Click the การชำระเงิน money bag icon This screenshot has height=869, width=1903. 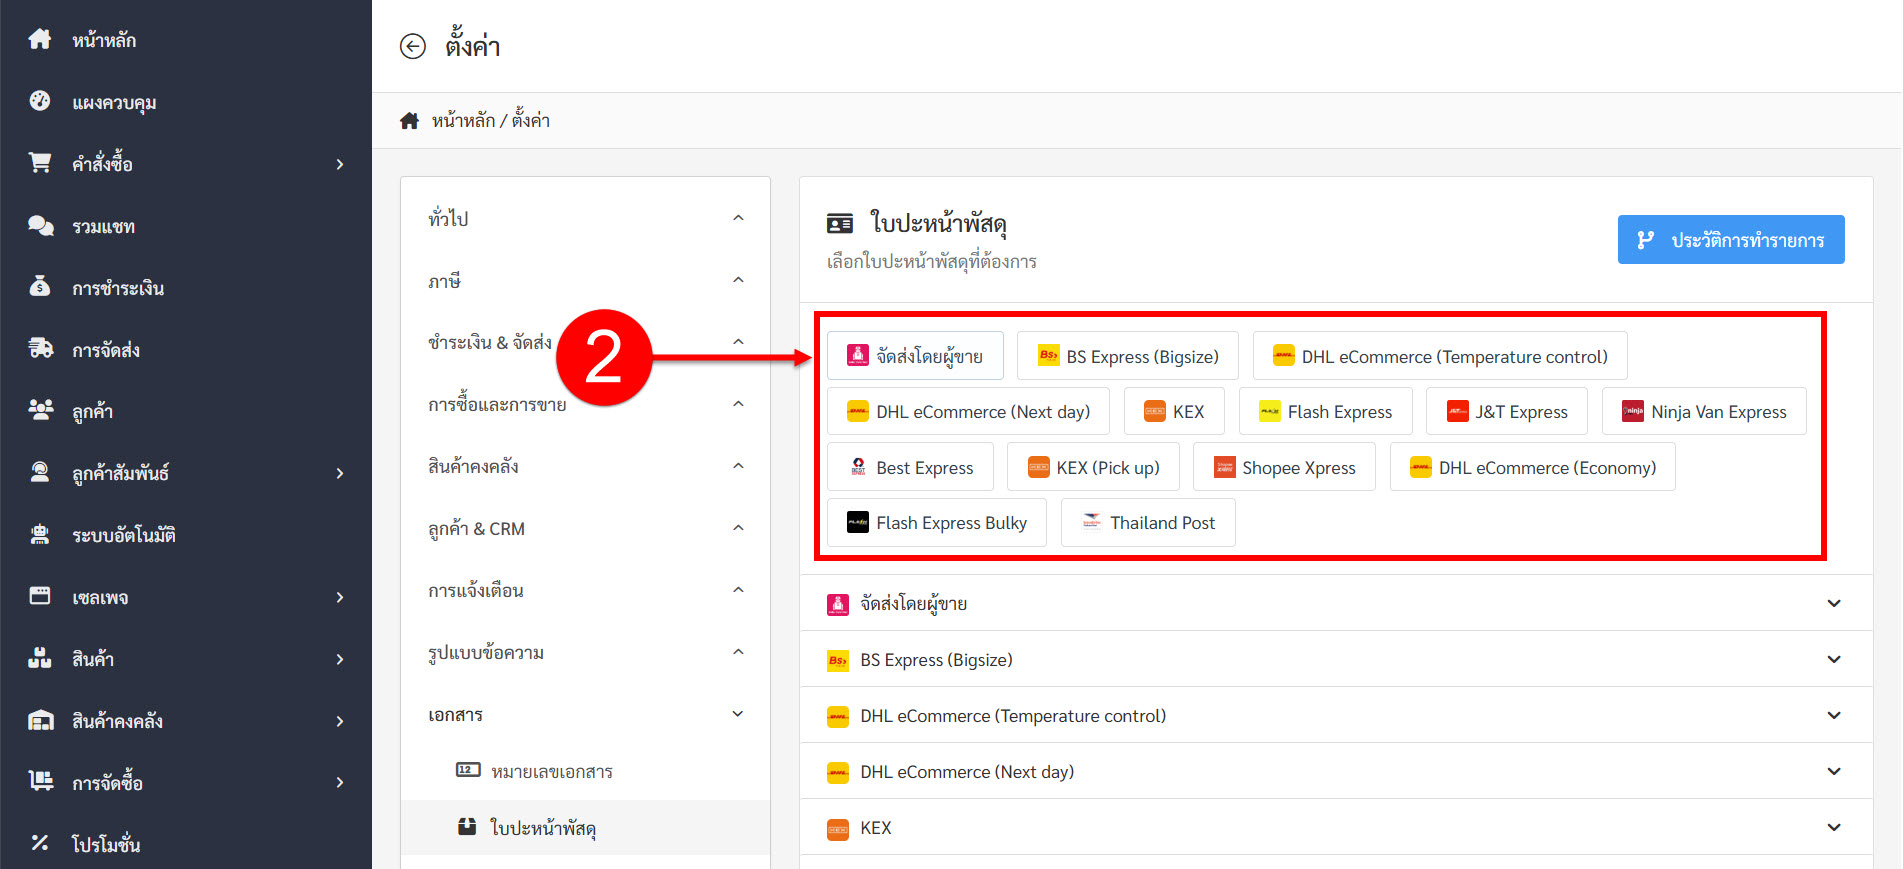click(x=40, y=287)
